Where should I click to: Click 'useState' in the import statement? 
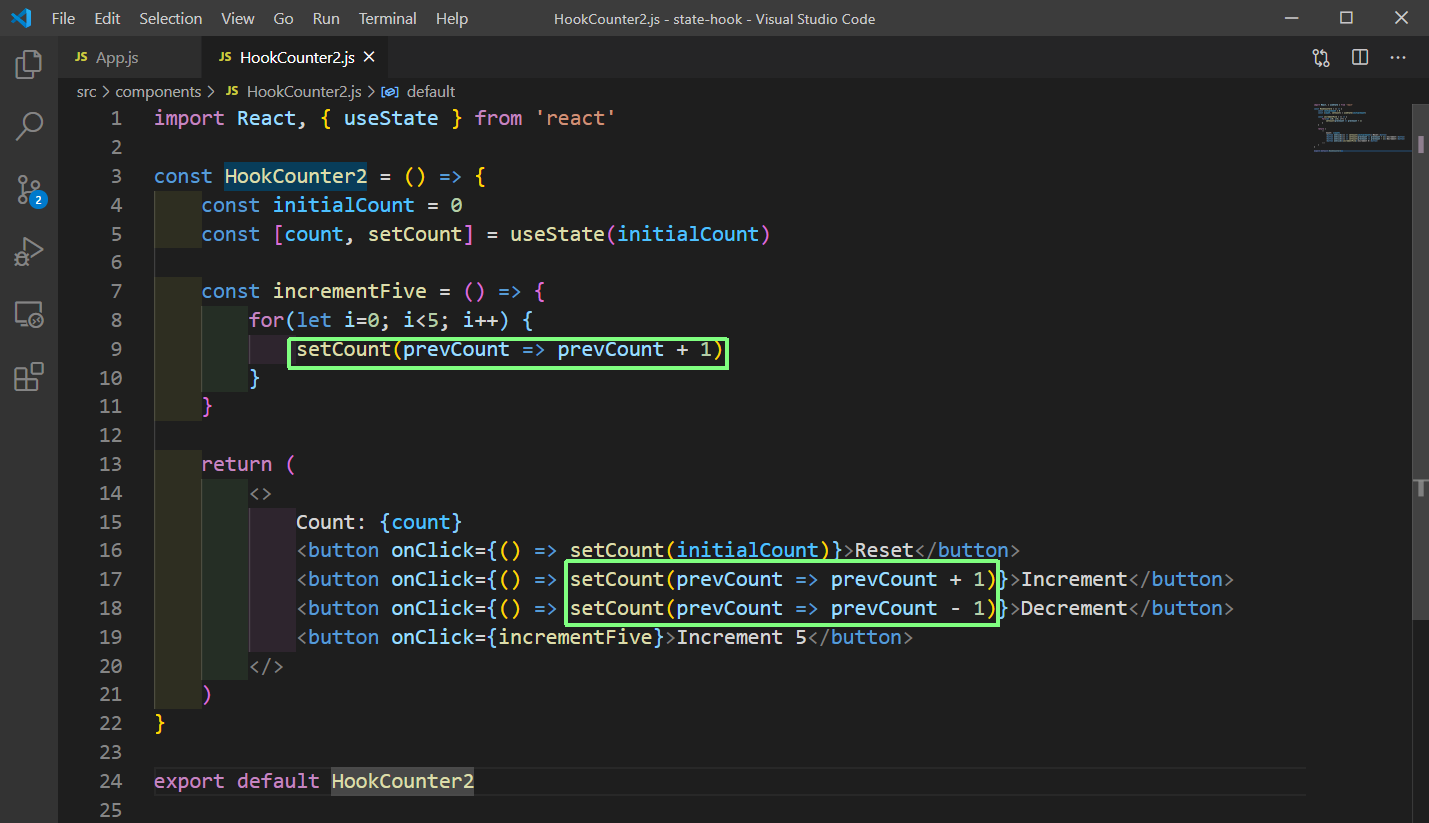pyautogui.click(x=391, y=118)
